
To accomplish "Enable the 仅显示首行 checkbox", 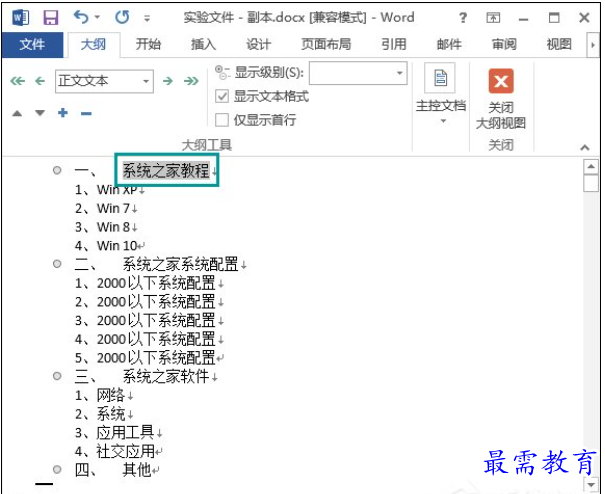I will pos(222,120).
